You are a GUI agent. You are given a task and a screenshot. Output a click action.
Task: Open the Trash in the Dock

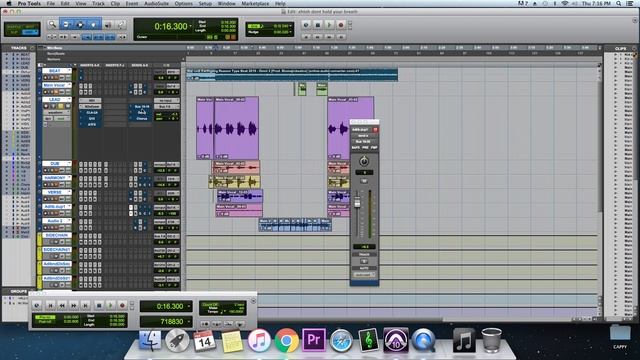tap(491, 340)
